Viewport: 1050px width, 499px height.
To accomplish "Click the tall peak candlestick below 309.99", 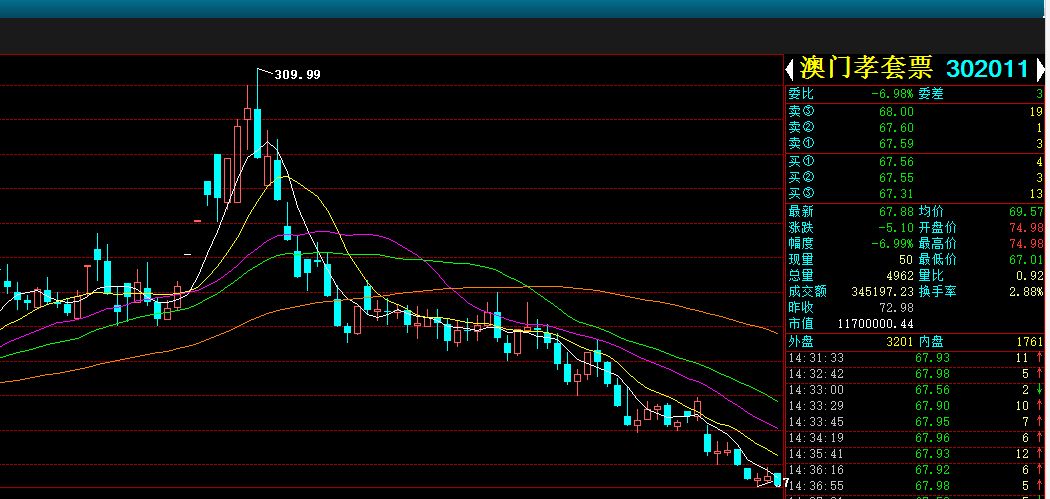I will (x=257, y=113).
